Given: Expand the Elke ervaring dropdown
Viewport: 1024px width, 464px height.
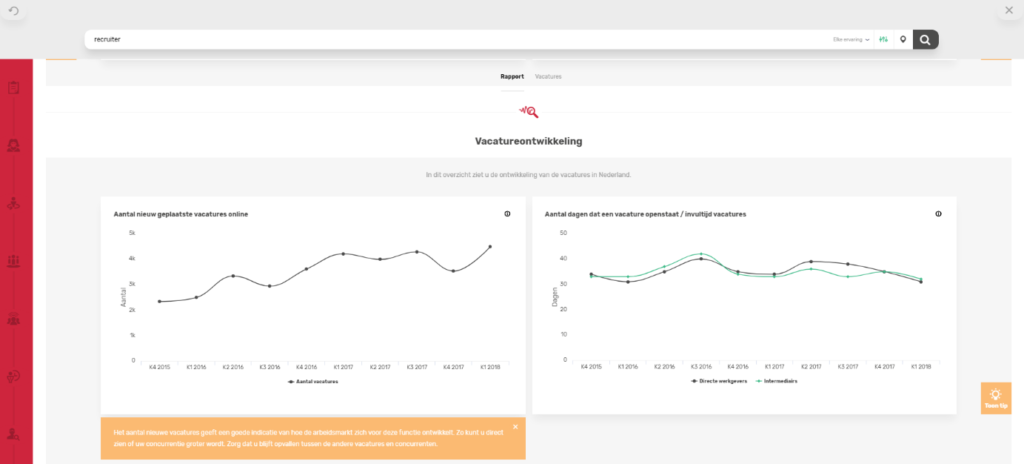Looking at the screenshot, I should pyautogui.click(x=851, y=40).
